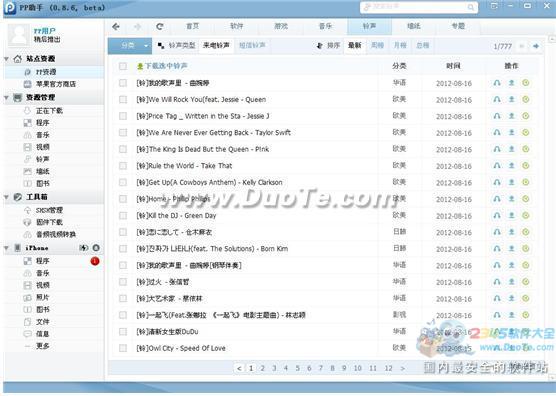Collapse the 工具箱 tree section
556x396 pixels.
click(6, 197)
